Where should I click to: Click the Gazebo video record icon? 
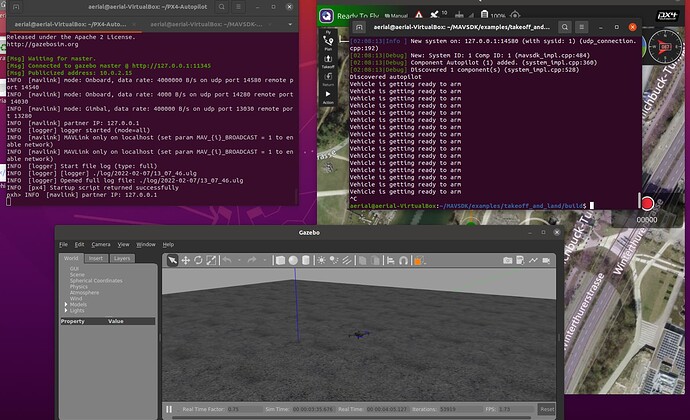tap(546, 260)
